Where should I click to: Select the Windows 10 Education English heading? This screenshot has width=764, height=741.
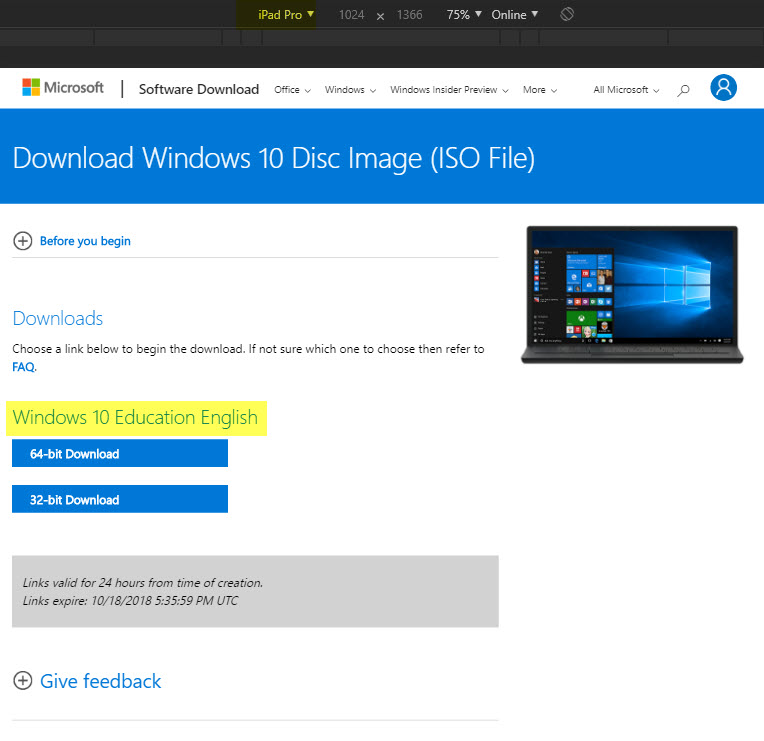135,418
